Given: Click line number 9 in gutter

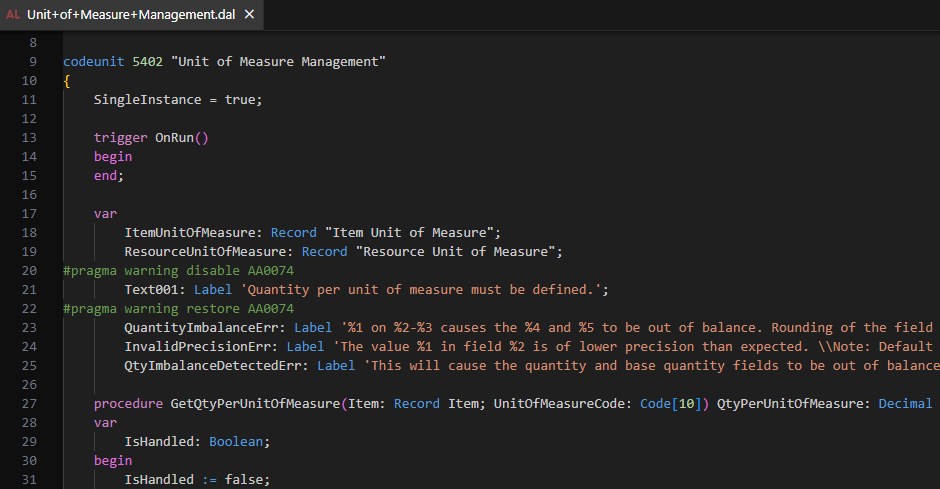Looking at the screenshot, I should pos(33,62).
